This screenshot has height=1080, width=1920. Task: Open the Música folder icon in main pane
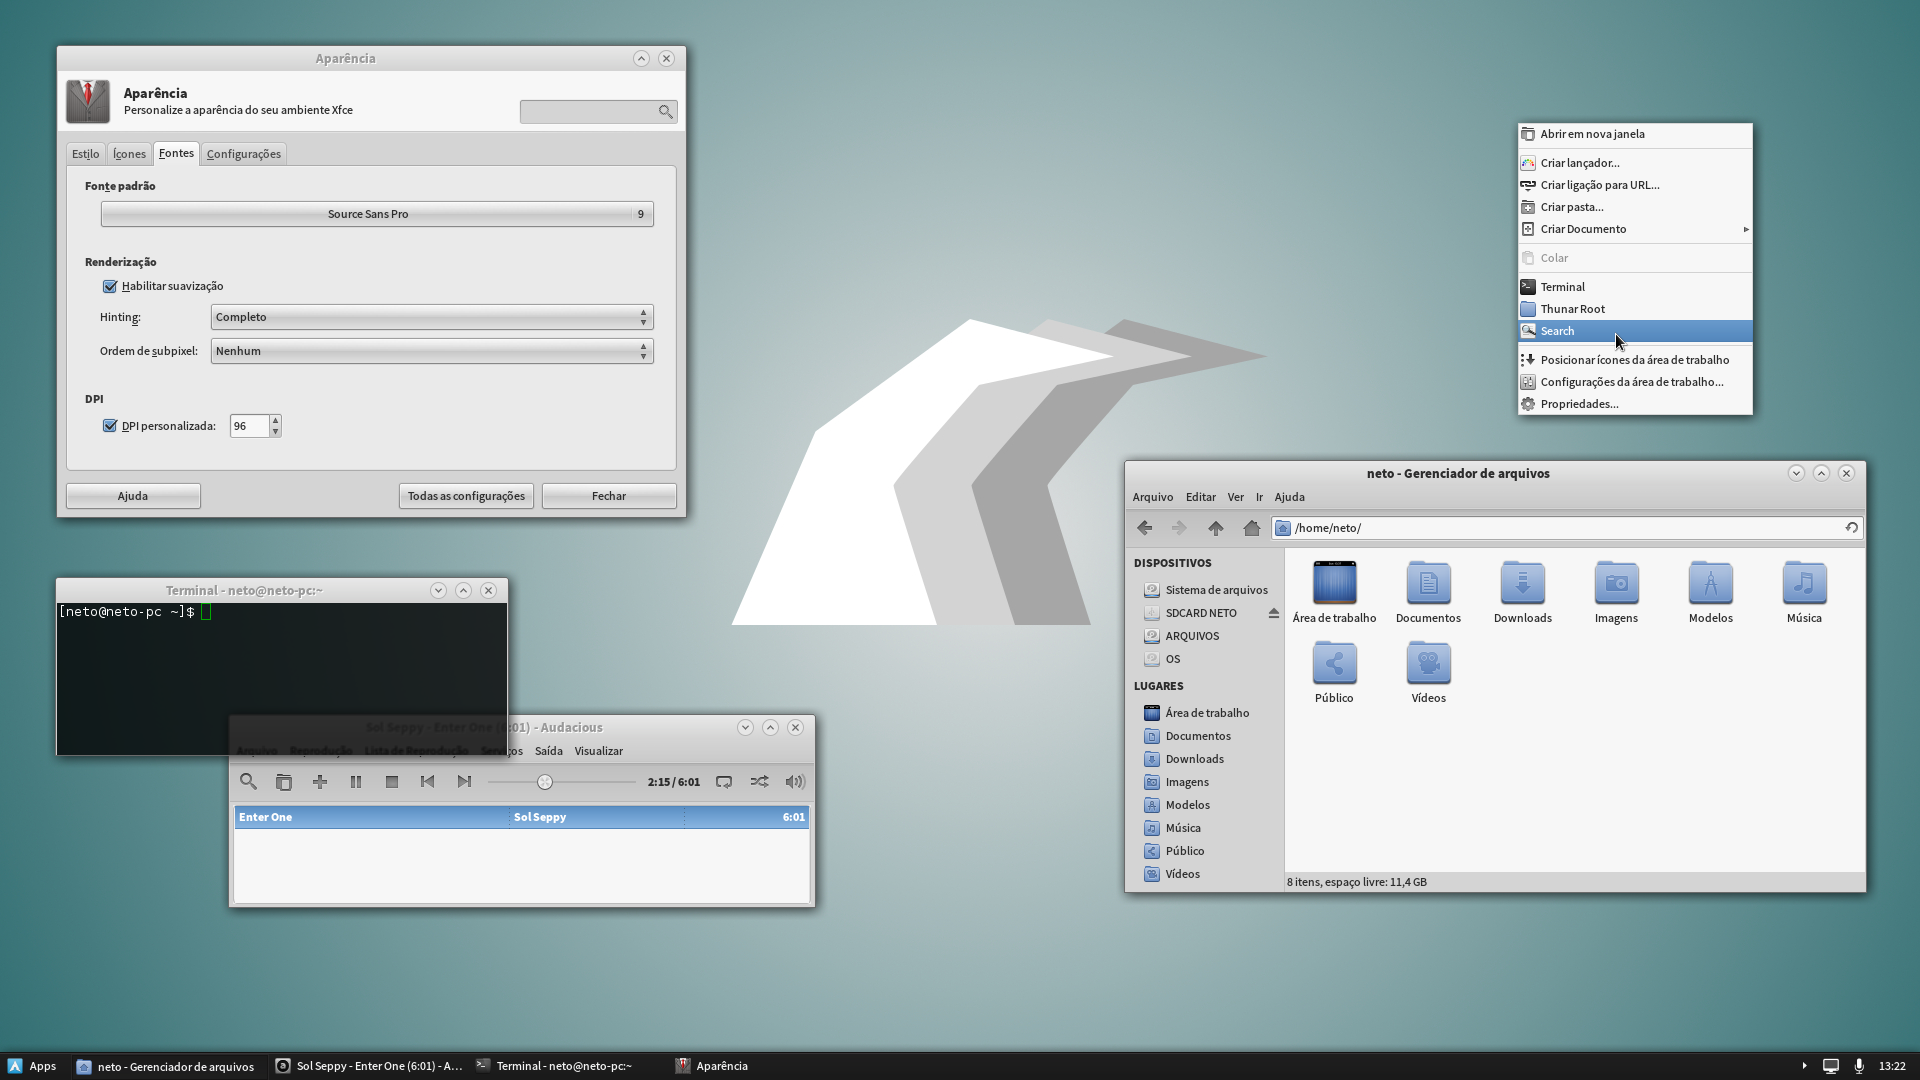pos(1805,592)
